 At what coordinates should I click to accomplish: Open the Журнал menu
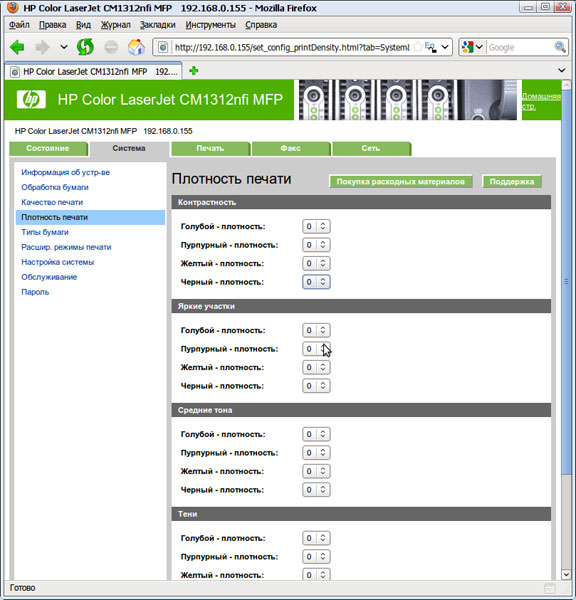(x=116, y=25)
